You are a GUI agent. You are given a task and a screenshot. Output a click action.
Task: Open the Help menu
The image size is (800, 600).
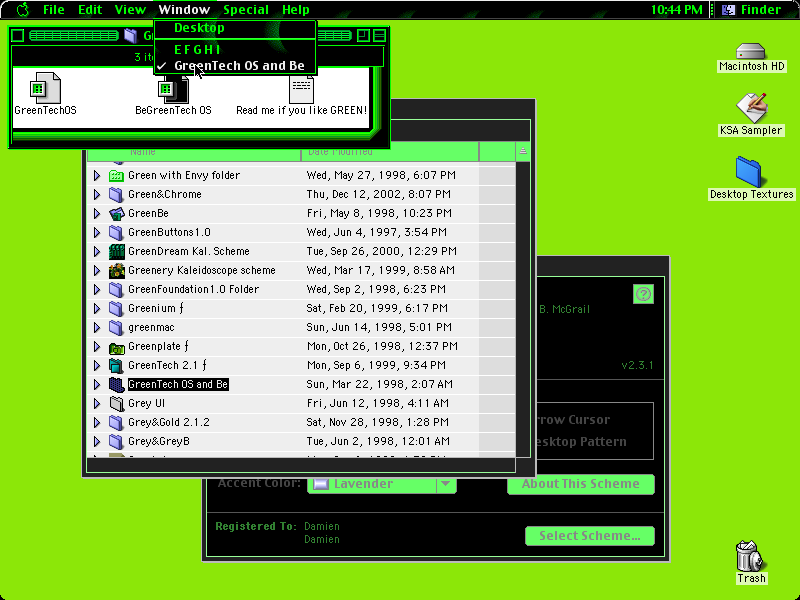(295, 10)
